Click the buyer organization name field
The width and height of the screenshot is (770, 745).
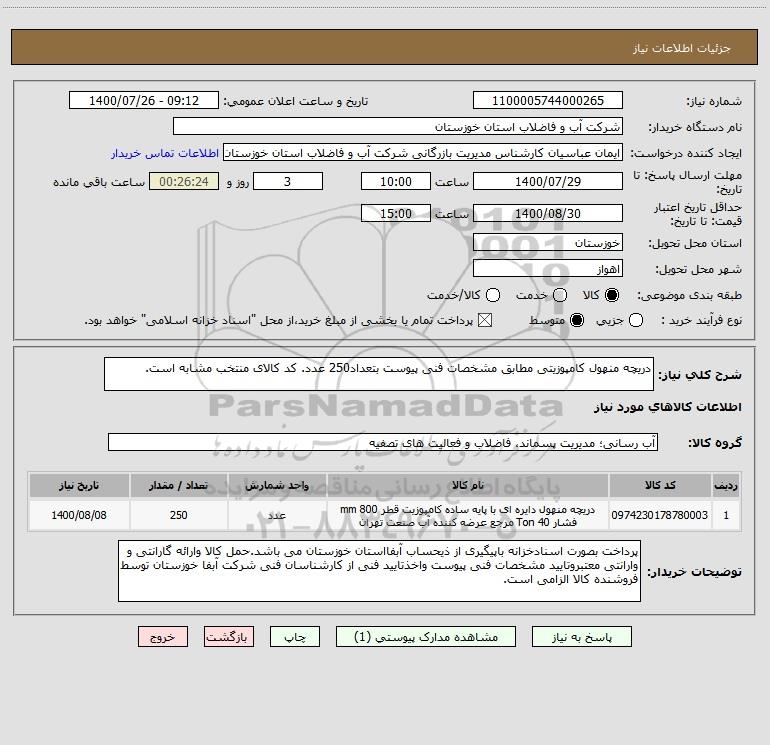click(x=398, y=127)
